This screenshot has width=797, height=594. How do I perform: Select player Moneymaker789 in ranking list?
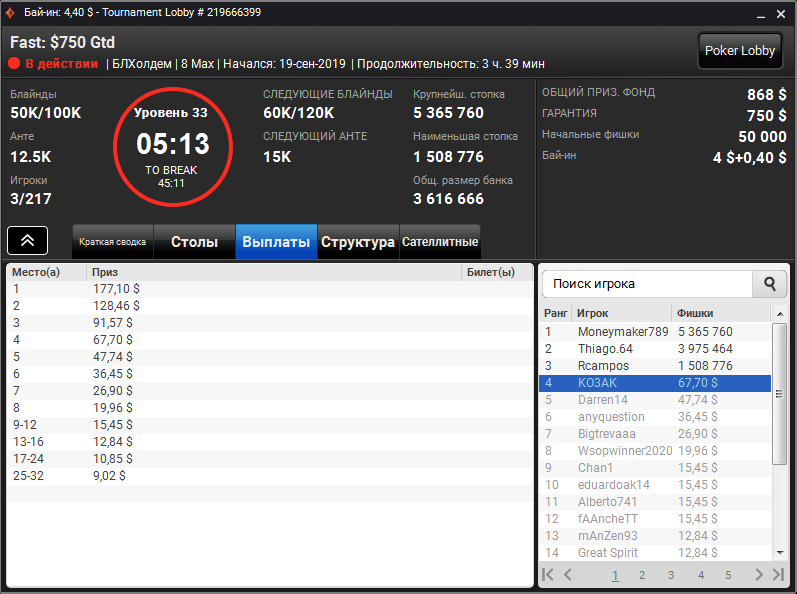[655, 332]
